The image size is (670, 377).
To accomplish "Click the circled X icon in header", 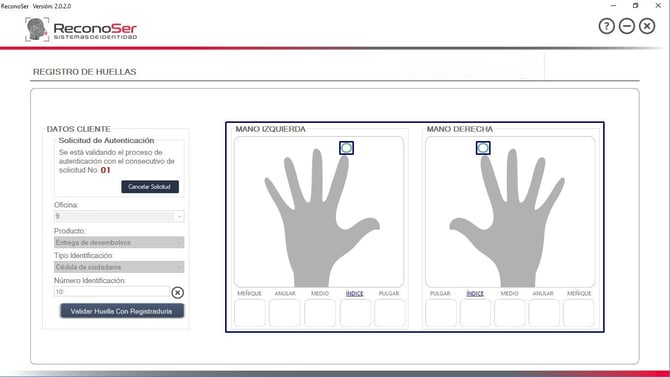I will pyautogui.click(x=647, y=26).
